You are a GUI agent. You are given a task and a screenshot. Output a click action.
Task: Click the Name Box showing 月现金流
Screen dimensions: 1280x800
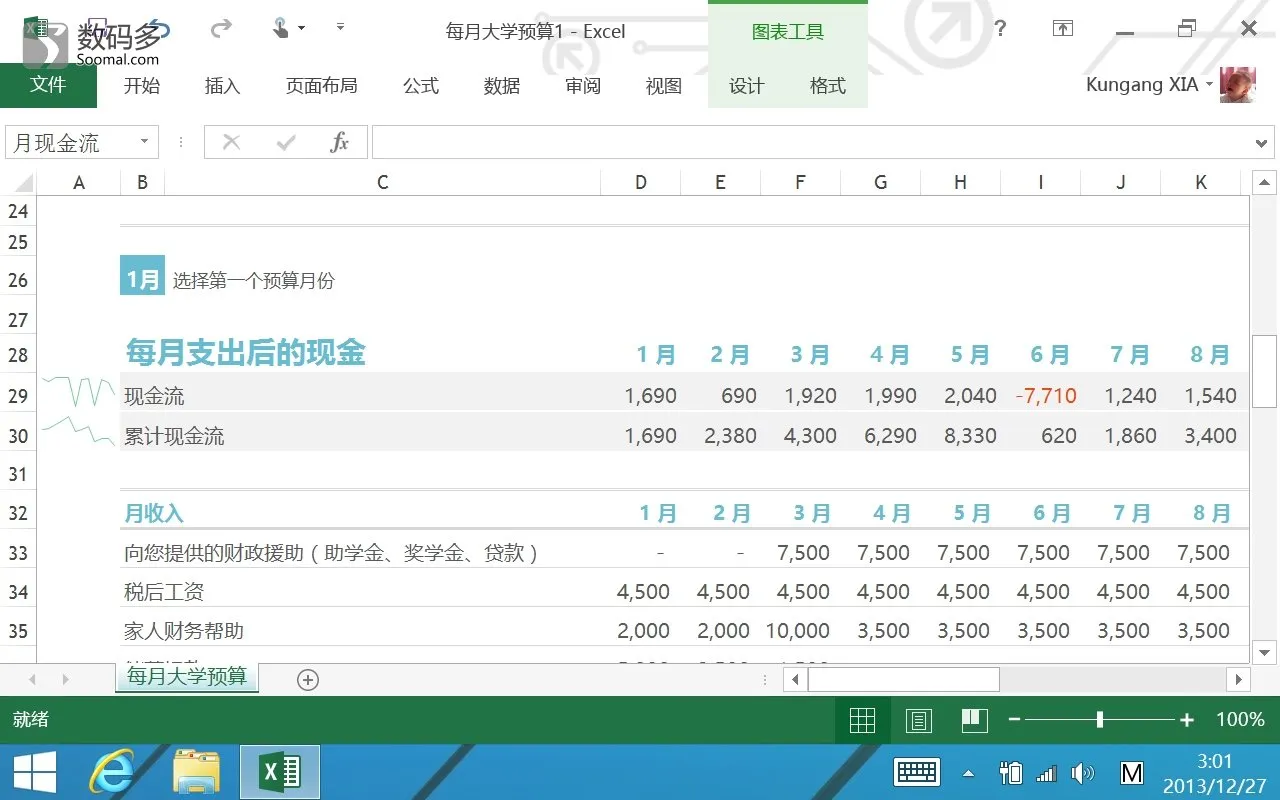coord(70,142)
